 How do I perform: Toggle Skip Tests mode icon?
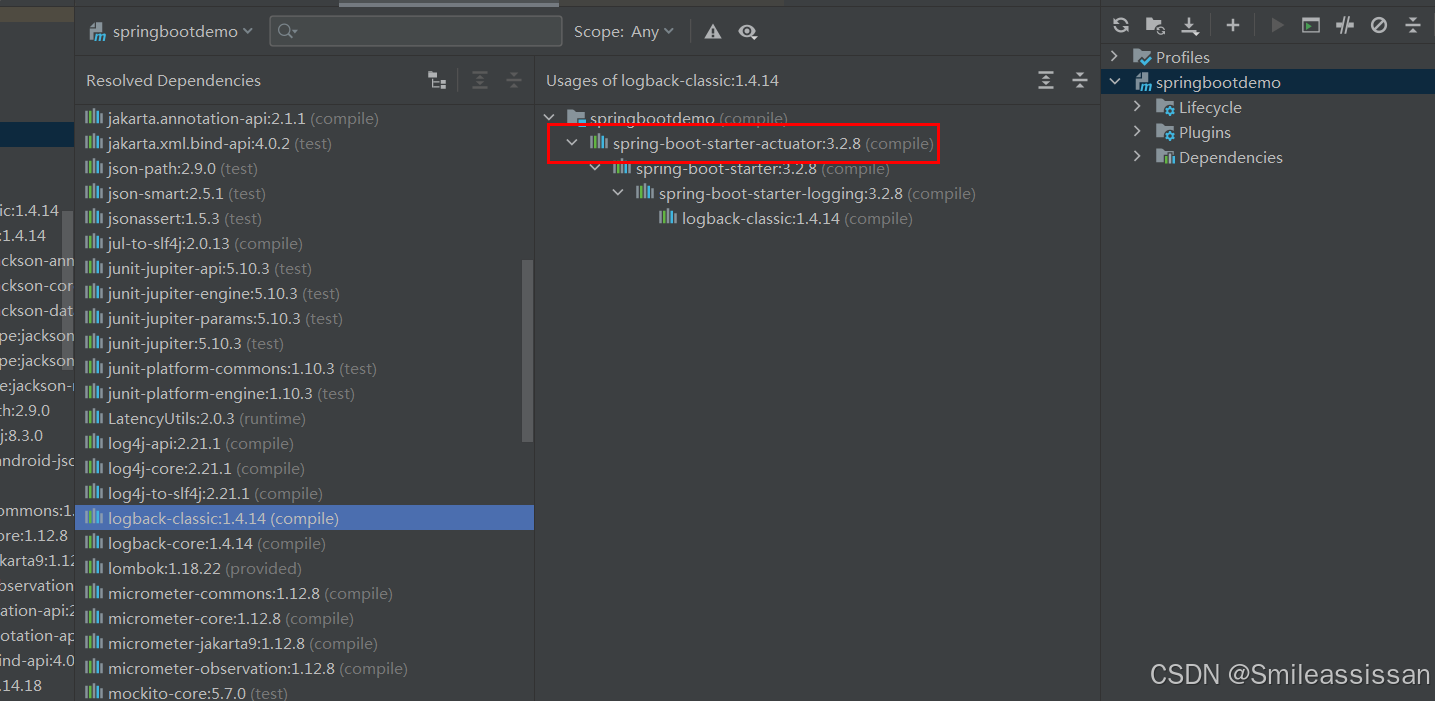click(x=1379, y=26)
